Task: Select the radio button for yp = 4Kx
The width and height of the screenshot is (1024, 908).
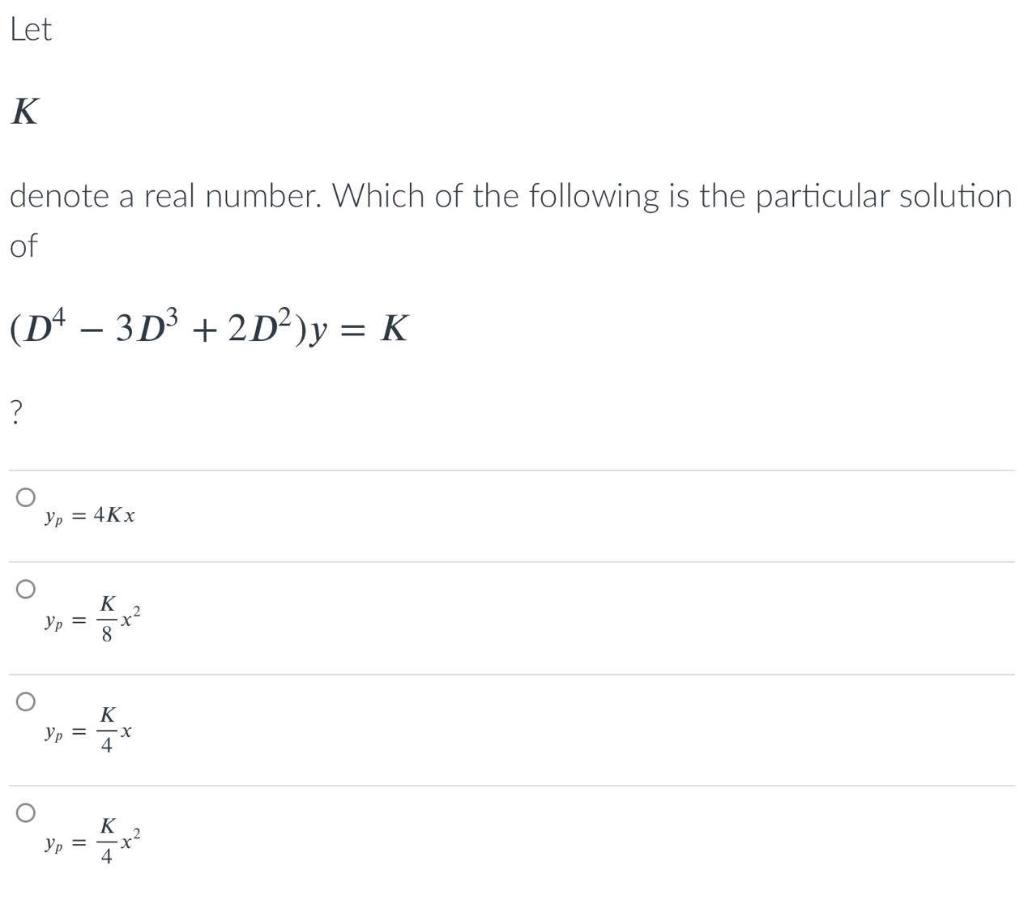Action: click(25, 497)
